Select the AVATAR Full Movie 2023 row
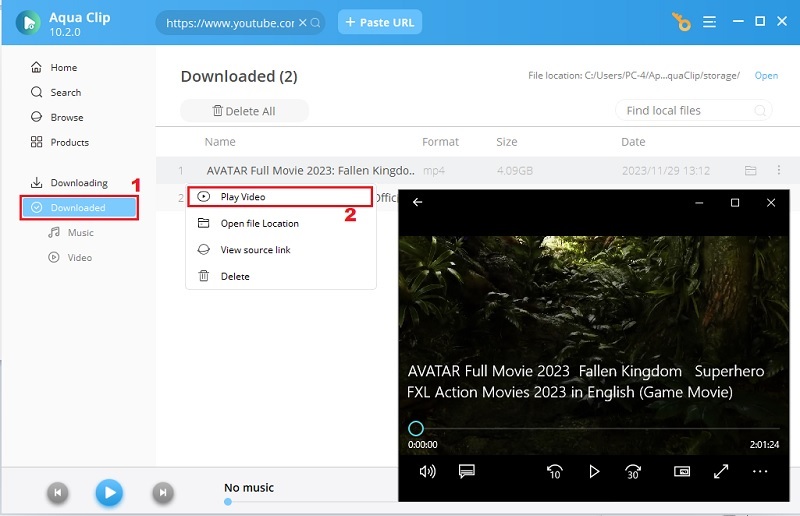The height and width of the screenshot is (516, 800). click(x=478, y=170)
